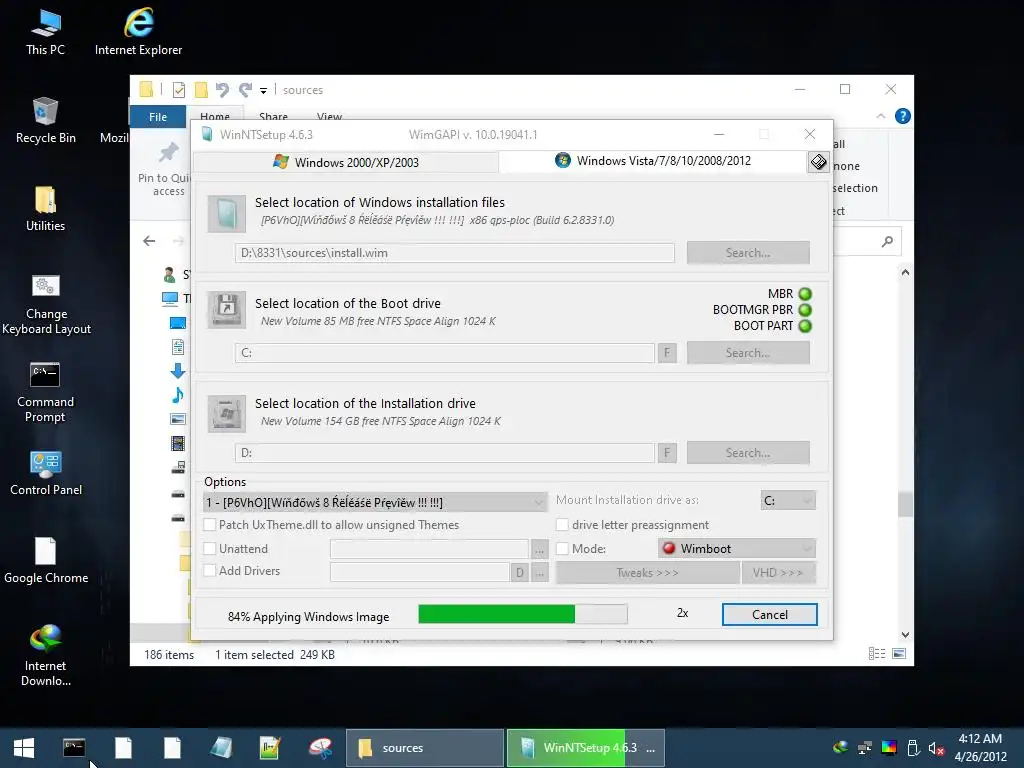The width and height of the screenshot is (1024, 768).
Task: Enable the Unattend checkbox
Action: click(210, 549)
